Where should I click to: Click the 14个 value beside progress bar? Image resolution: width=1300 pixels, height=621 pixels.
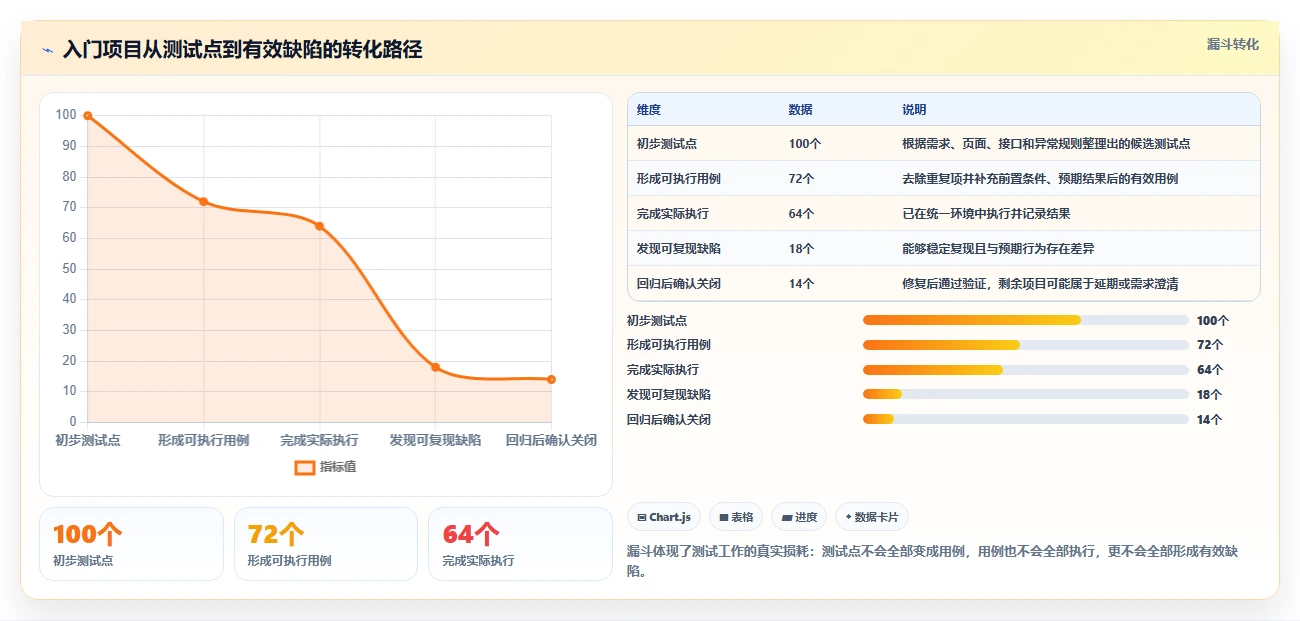click(x=1209, y=420)
